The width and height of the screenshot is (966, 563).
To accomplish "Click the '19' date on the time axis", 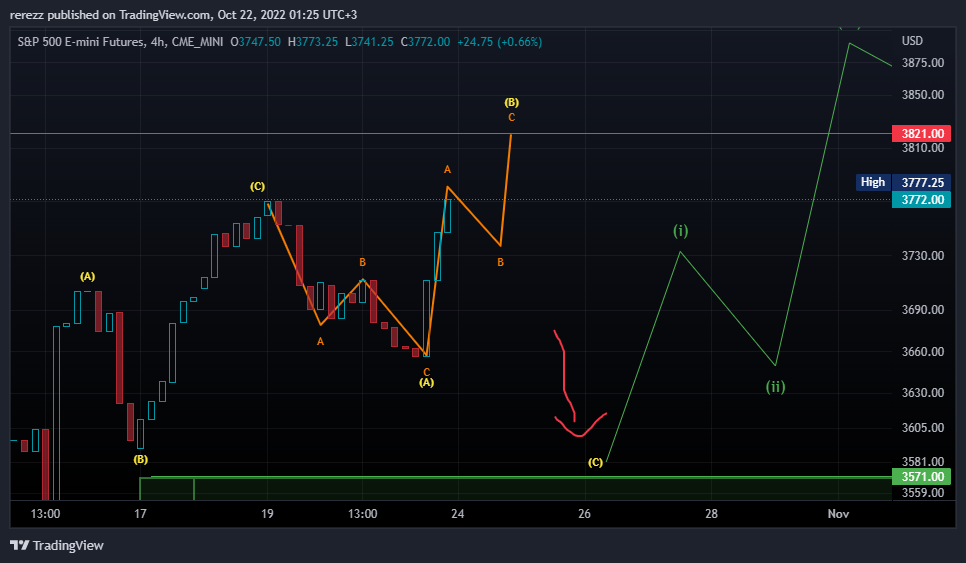I will [x=267, y=514].
